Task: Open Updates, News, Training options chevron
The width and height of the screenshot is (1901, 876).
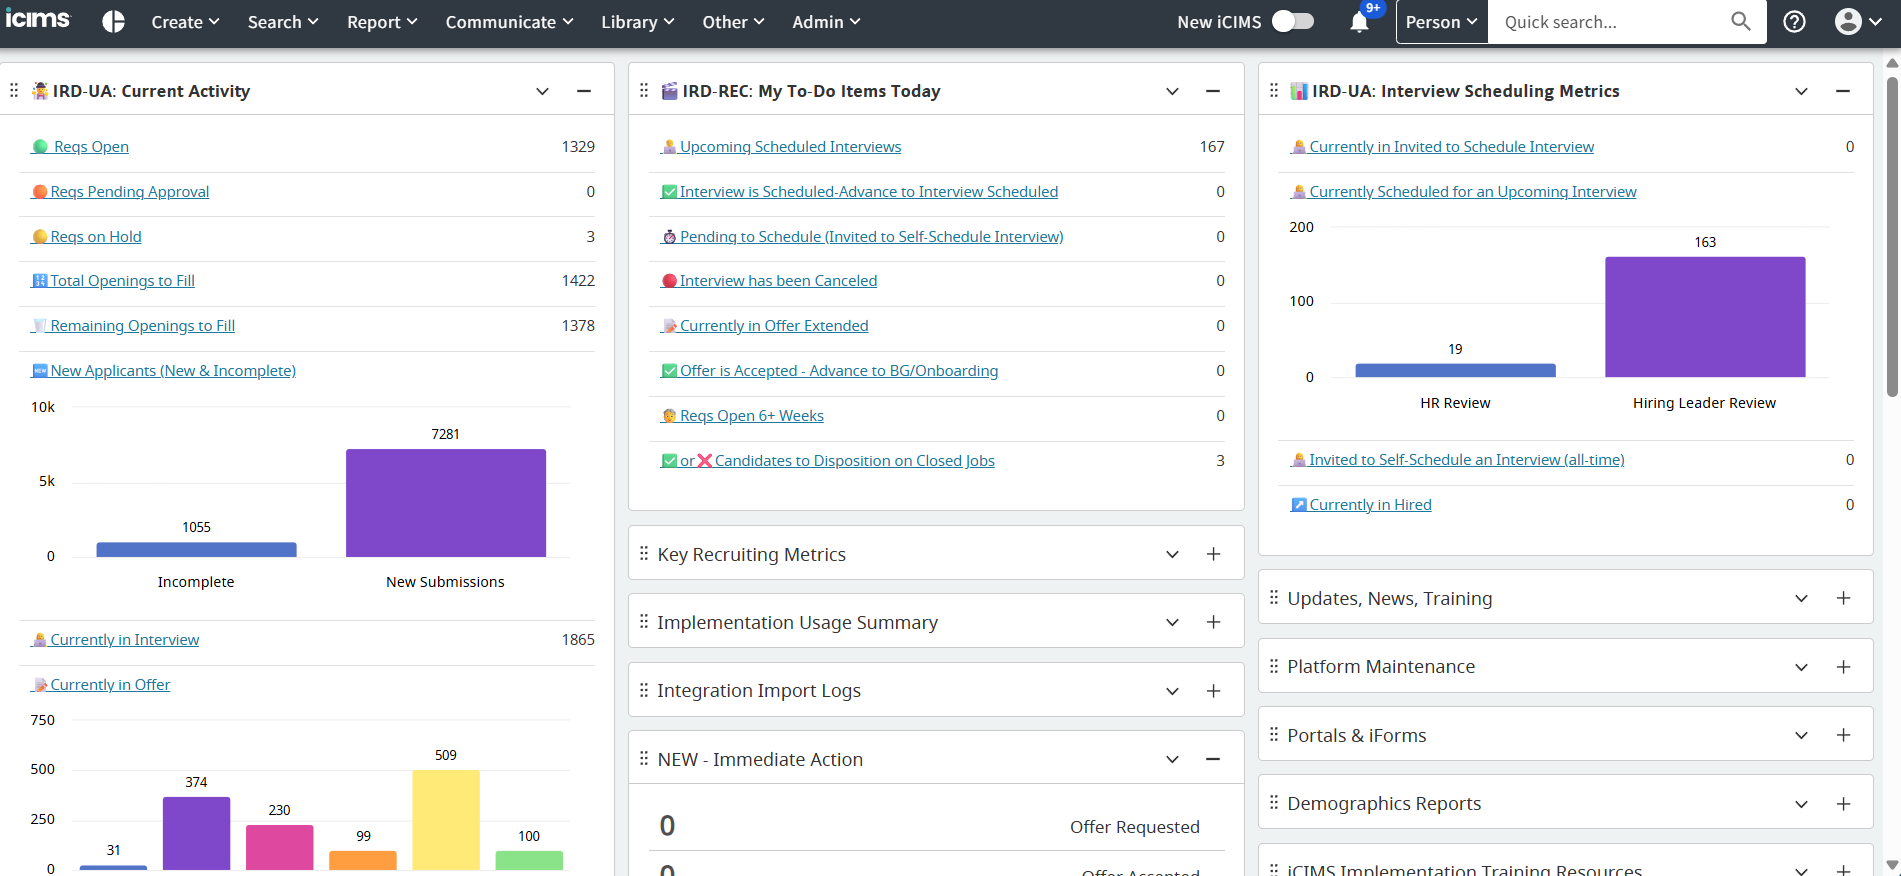Action: [x=1801, y=598]
